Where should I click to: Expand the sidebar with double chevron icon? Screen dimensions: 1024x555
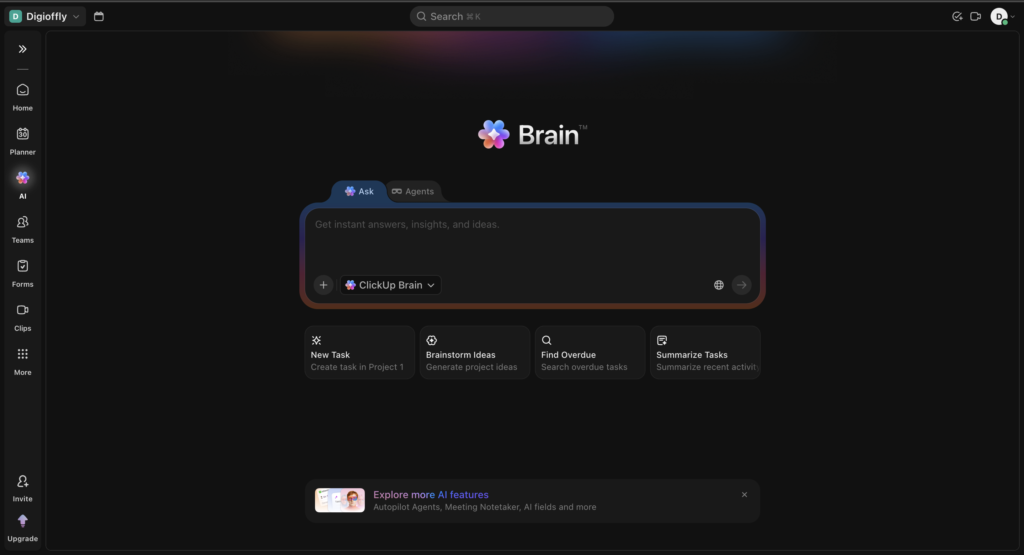(x=22, y=49)
